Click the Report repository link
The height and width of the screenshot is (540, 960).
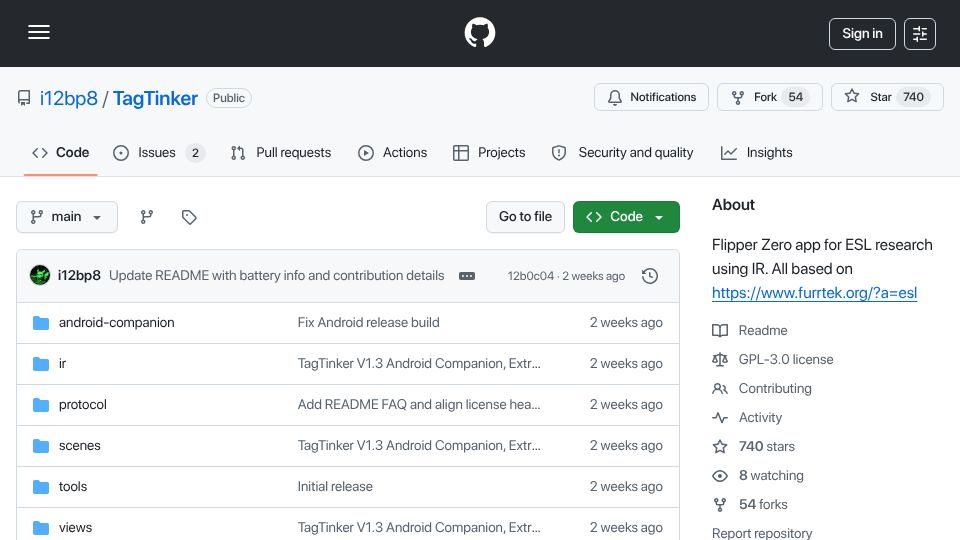click(762, 533)
